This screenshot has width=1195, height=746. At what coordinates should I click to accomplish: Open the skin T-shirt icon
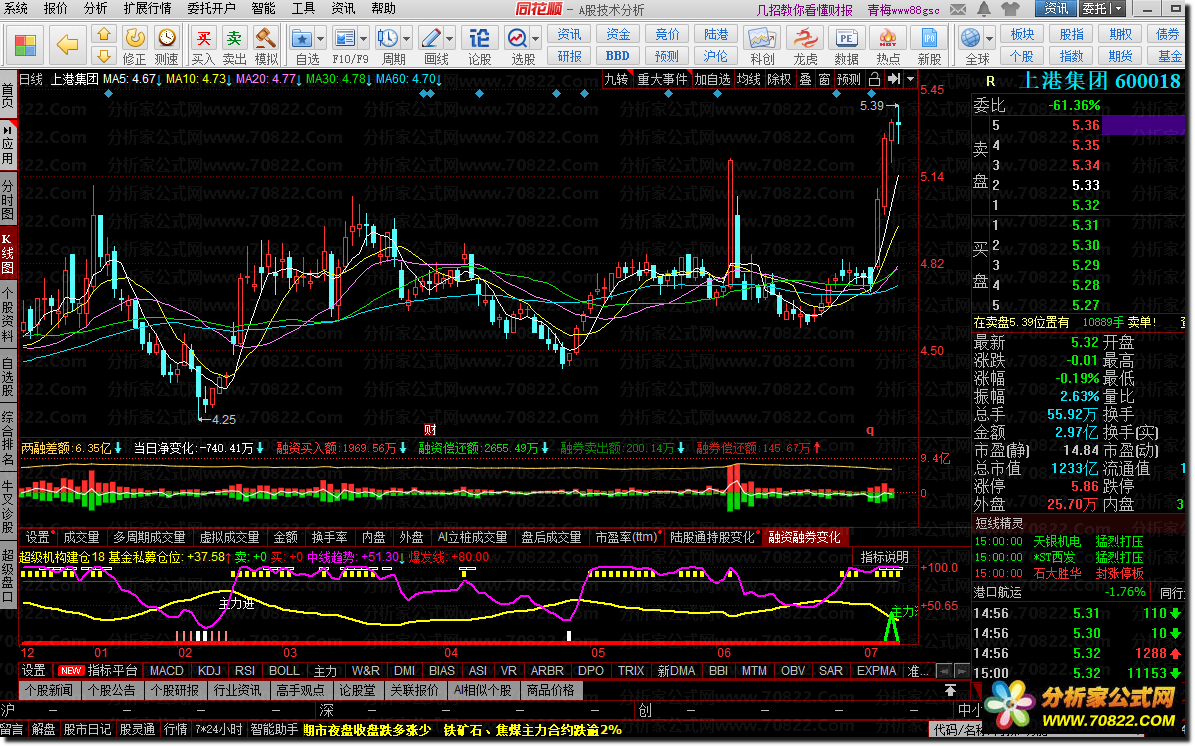coord(1010,9)
